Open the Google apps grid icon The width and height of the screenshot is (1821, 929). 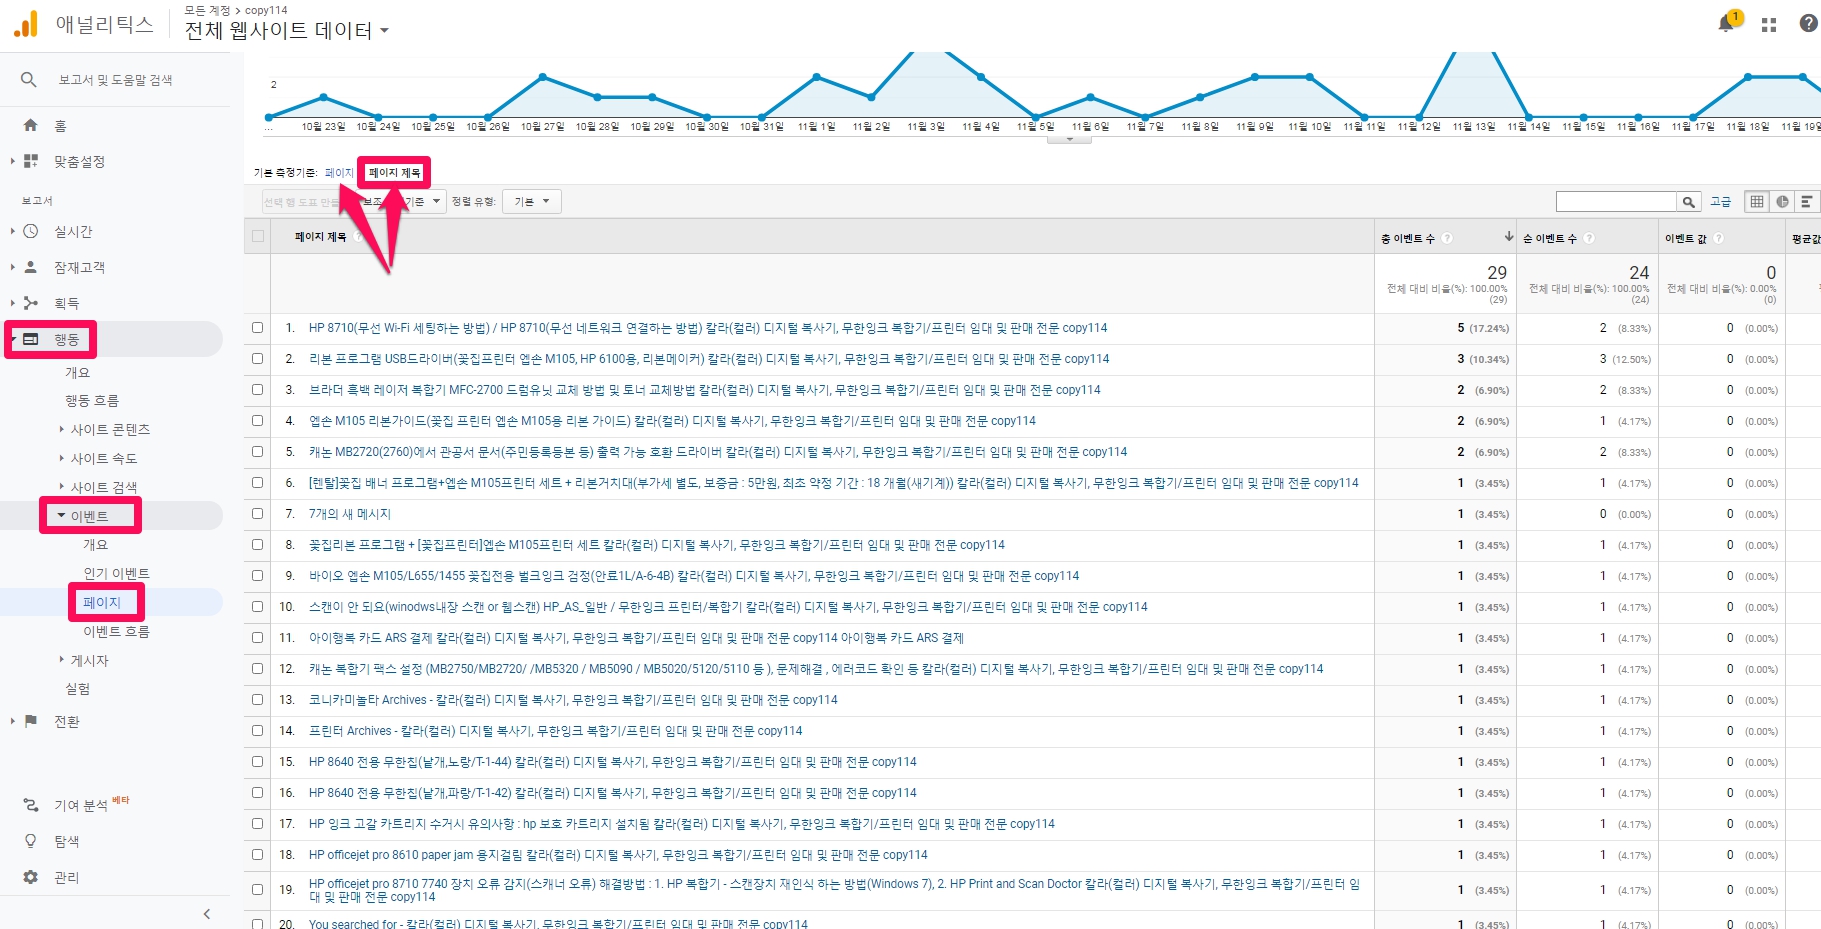point(1768,25)
